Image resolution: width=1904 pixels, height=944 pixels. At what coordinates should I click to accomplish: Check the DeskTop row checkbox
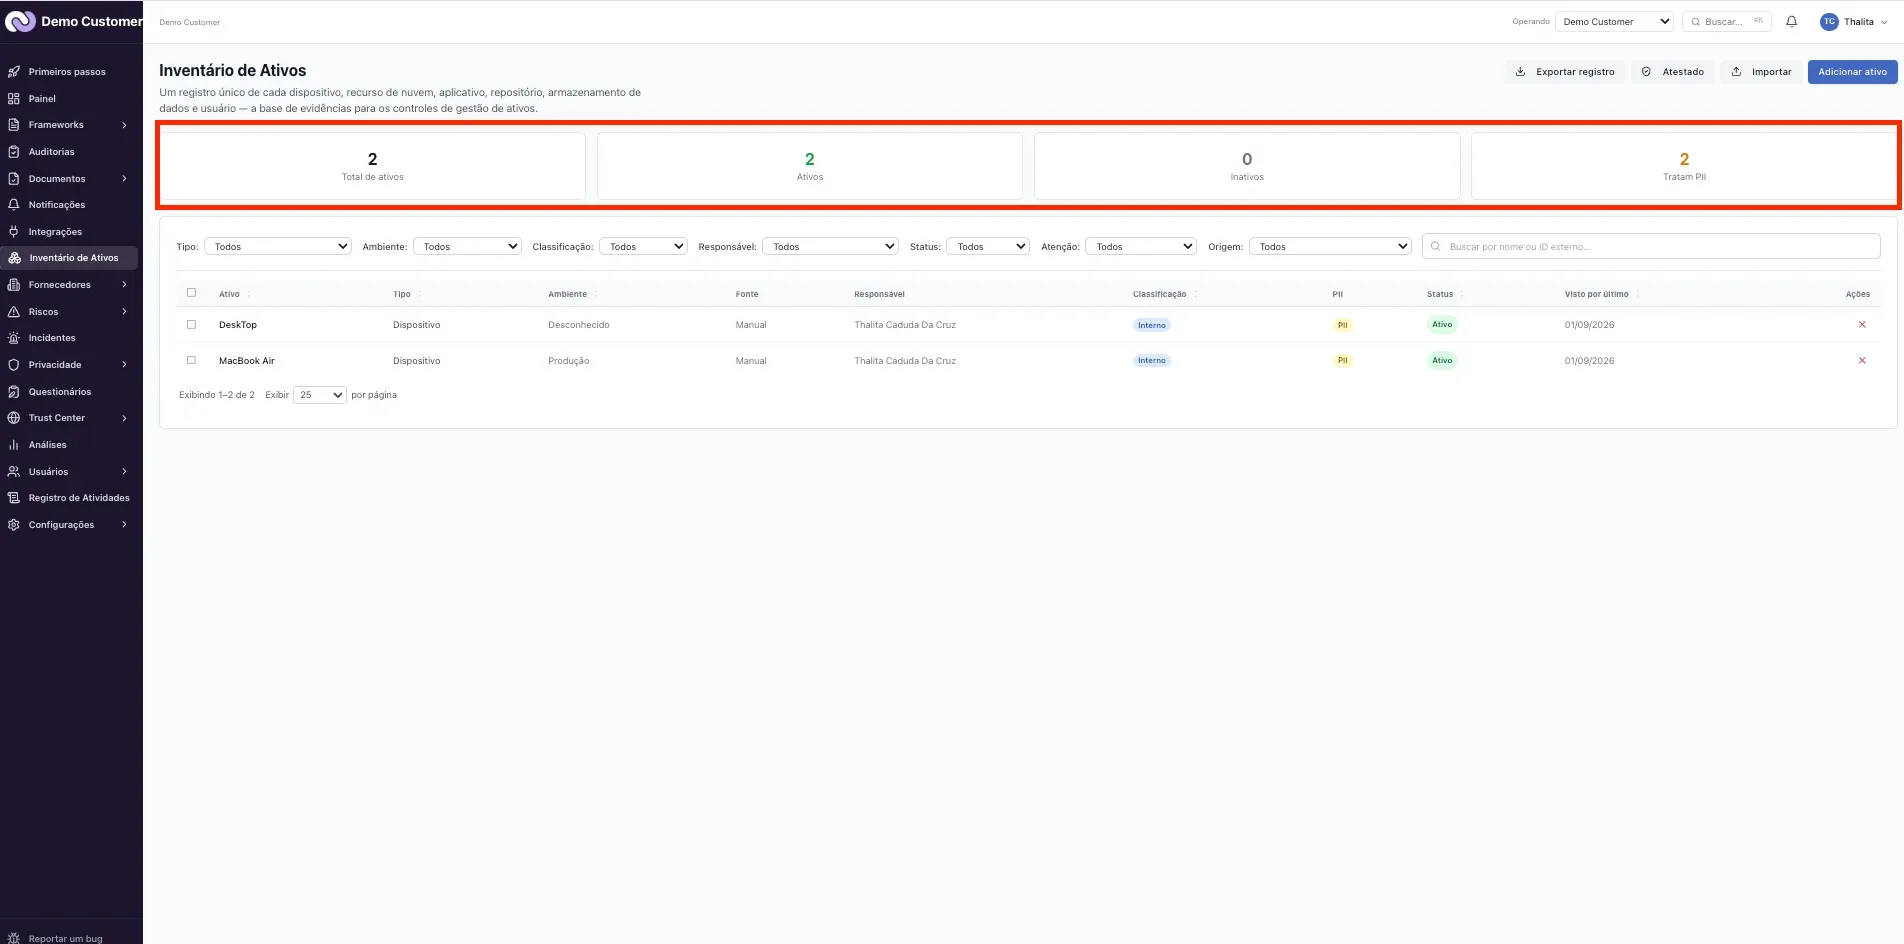click(x=191, y=325)
